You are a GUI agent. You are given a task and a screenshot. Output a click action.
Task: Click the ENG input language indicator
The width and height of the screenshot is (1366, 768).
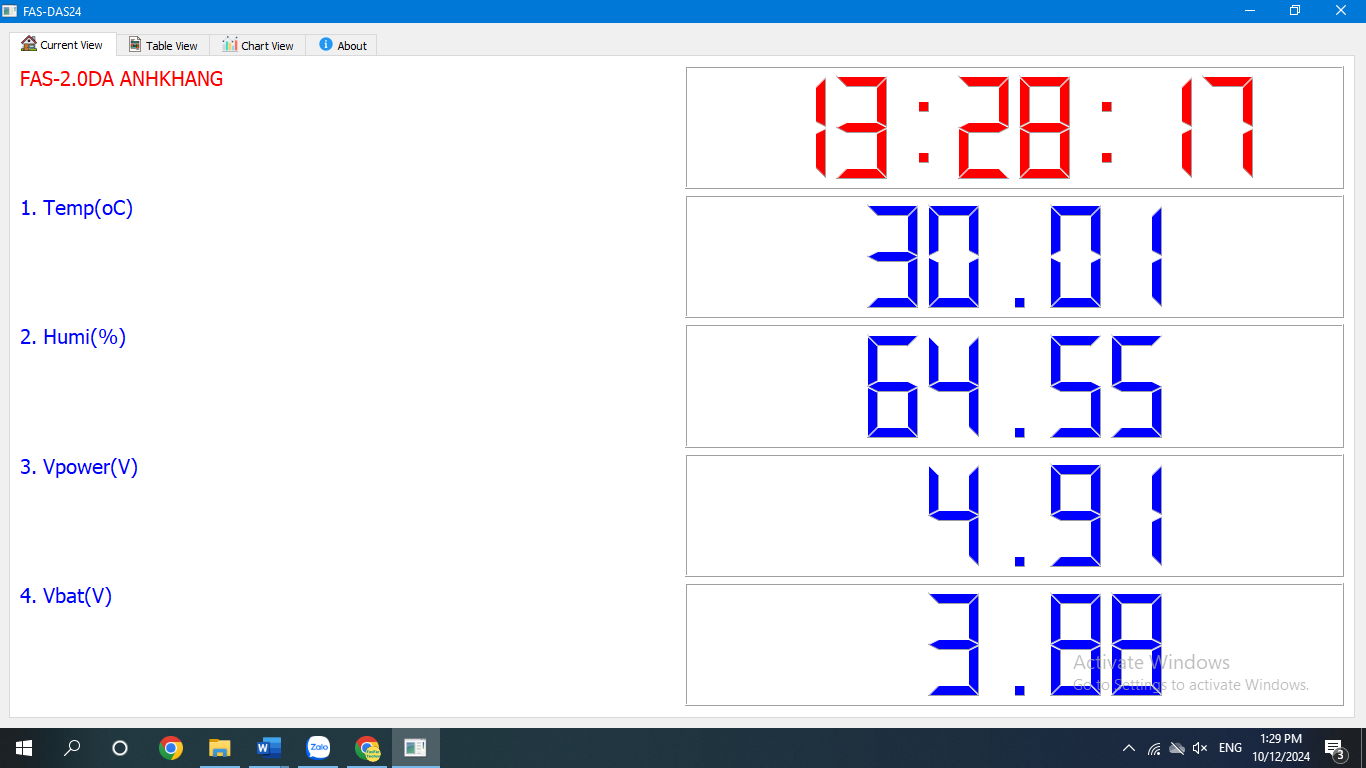(x=1230, y=748)
